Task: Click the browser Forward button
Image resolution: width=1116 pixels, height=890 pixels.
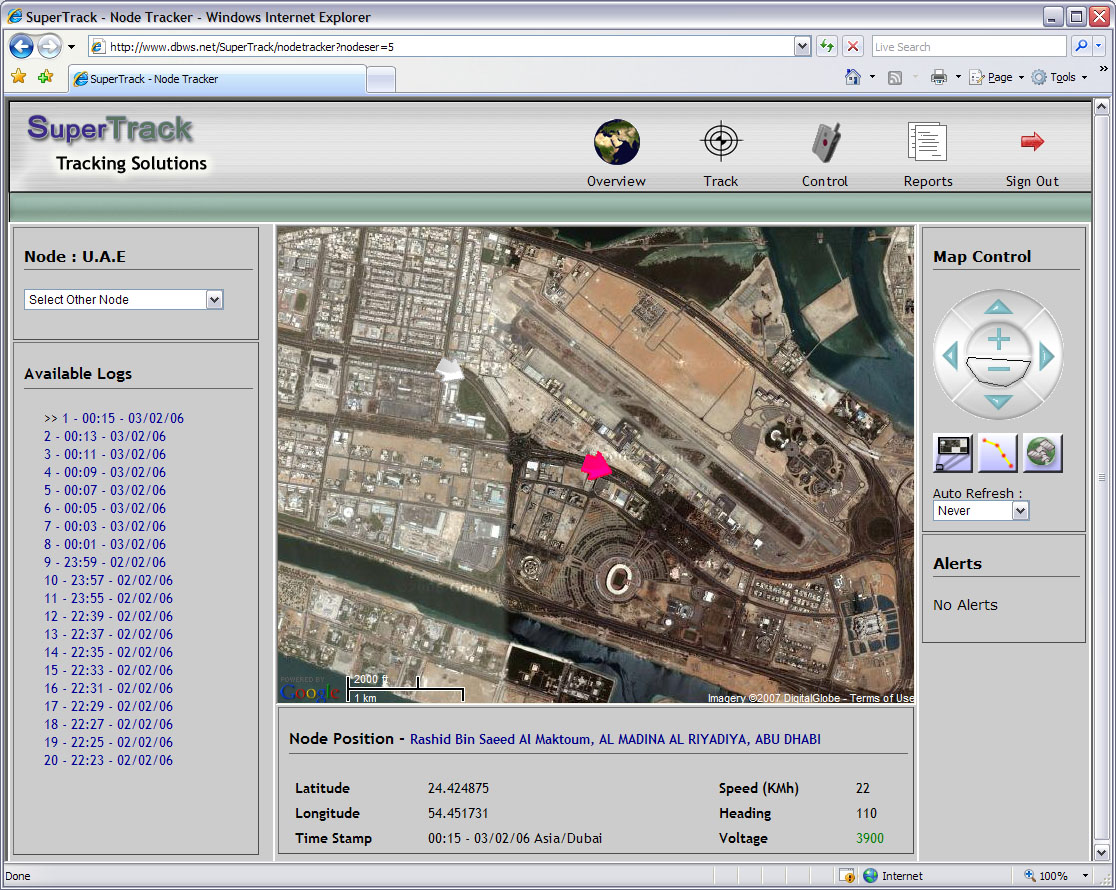Action: tap(49, 47)
